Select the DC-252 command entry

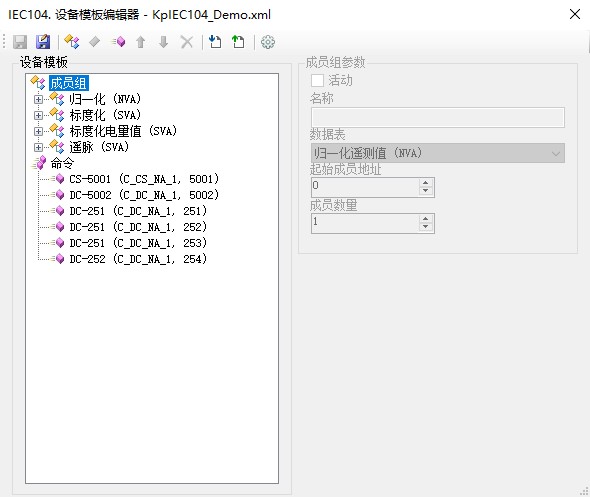(x=138, y=259)
